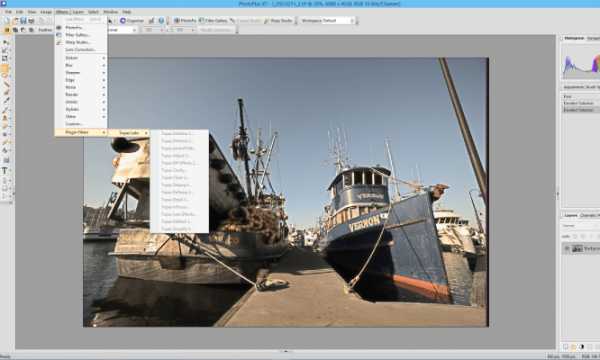Select the Text tool in left toolbar
Screen dimensions: 600x360
click(5, 171)
